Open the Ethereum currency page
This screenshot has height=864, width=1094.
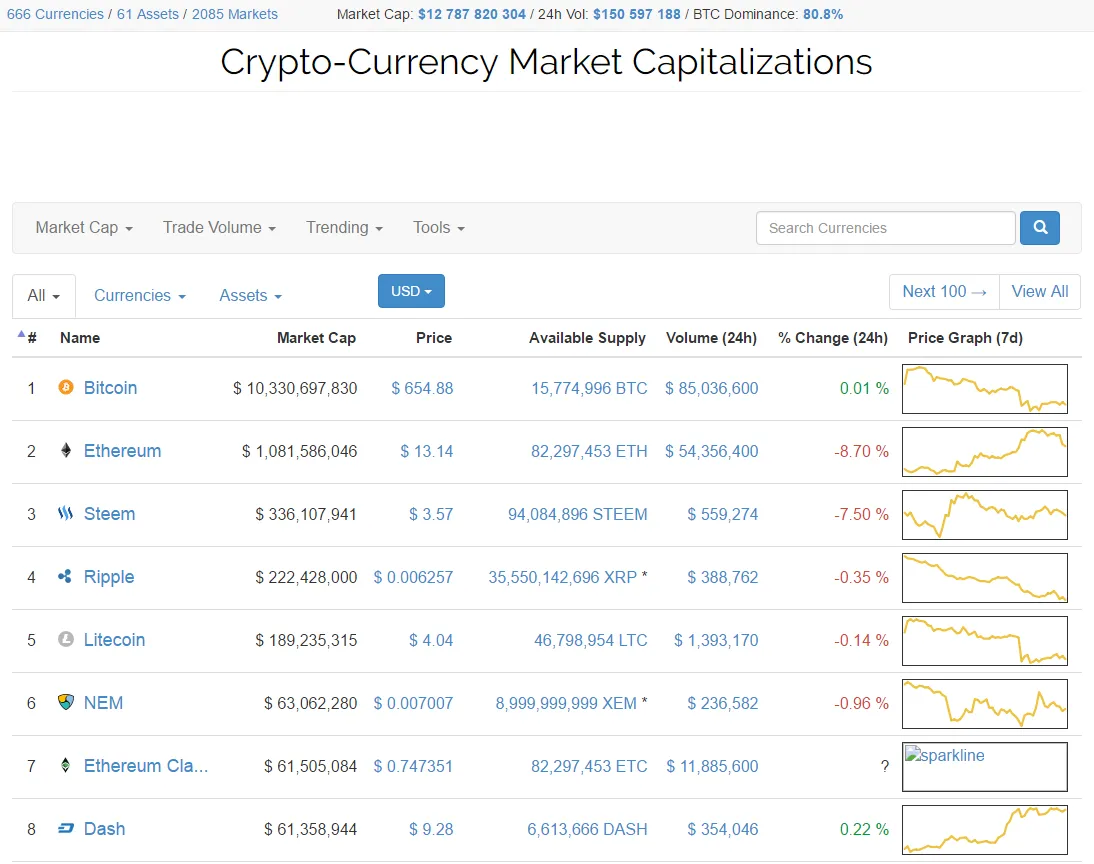tap(122, 451)
